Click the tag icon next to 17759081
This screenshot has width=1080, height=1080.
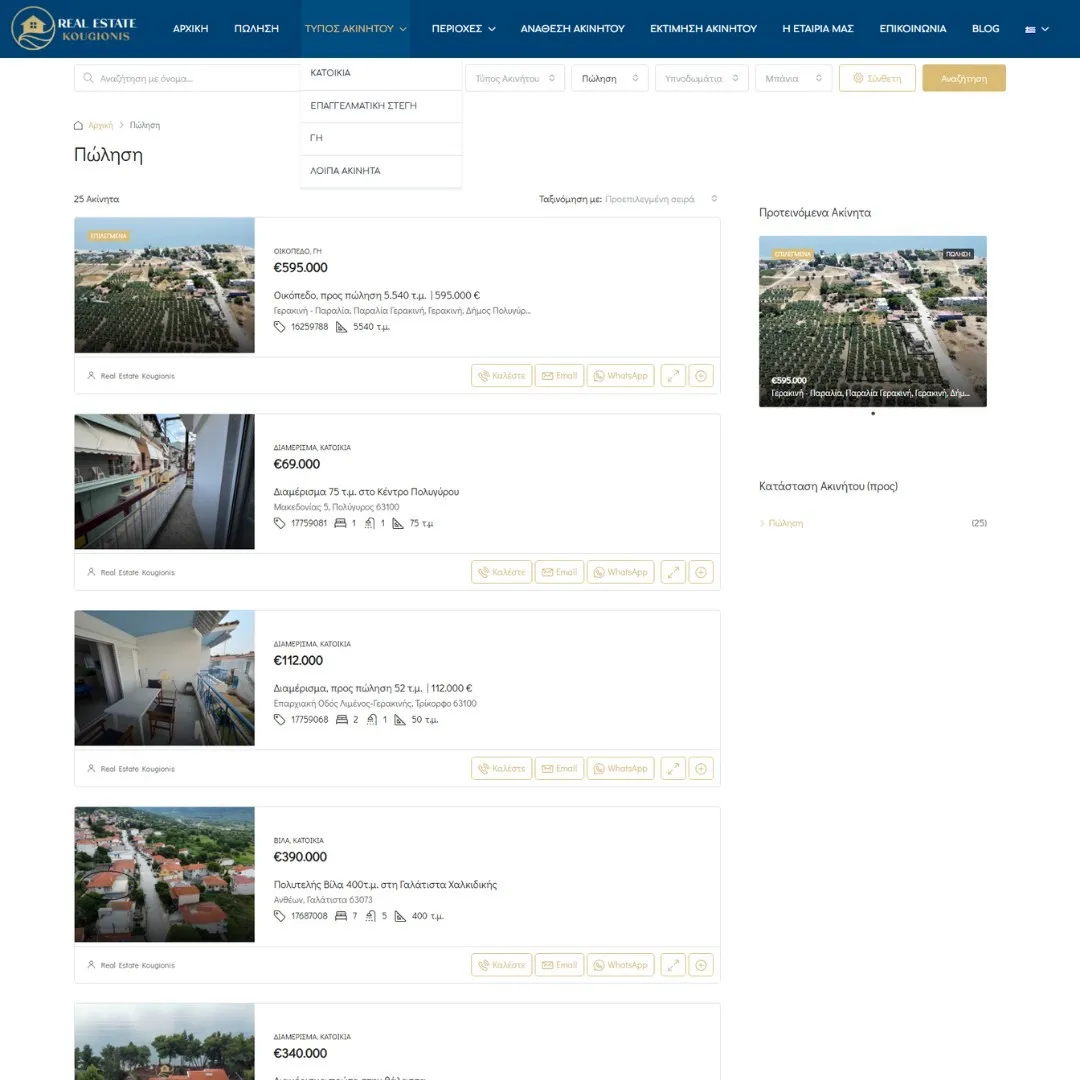coord(279,523)
